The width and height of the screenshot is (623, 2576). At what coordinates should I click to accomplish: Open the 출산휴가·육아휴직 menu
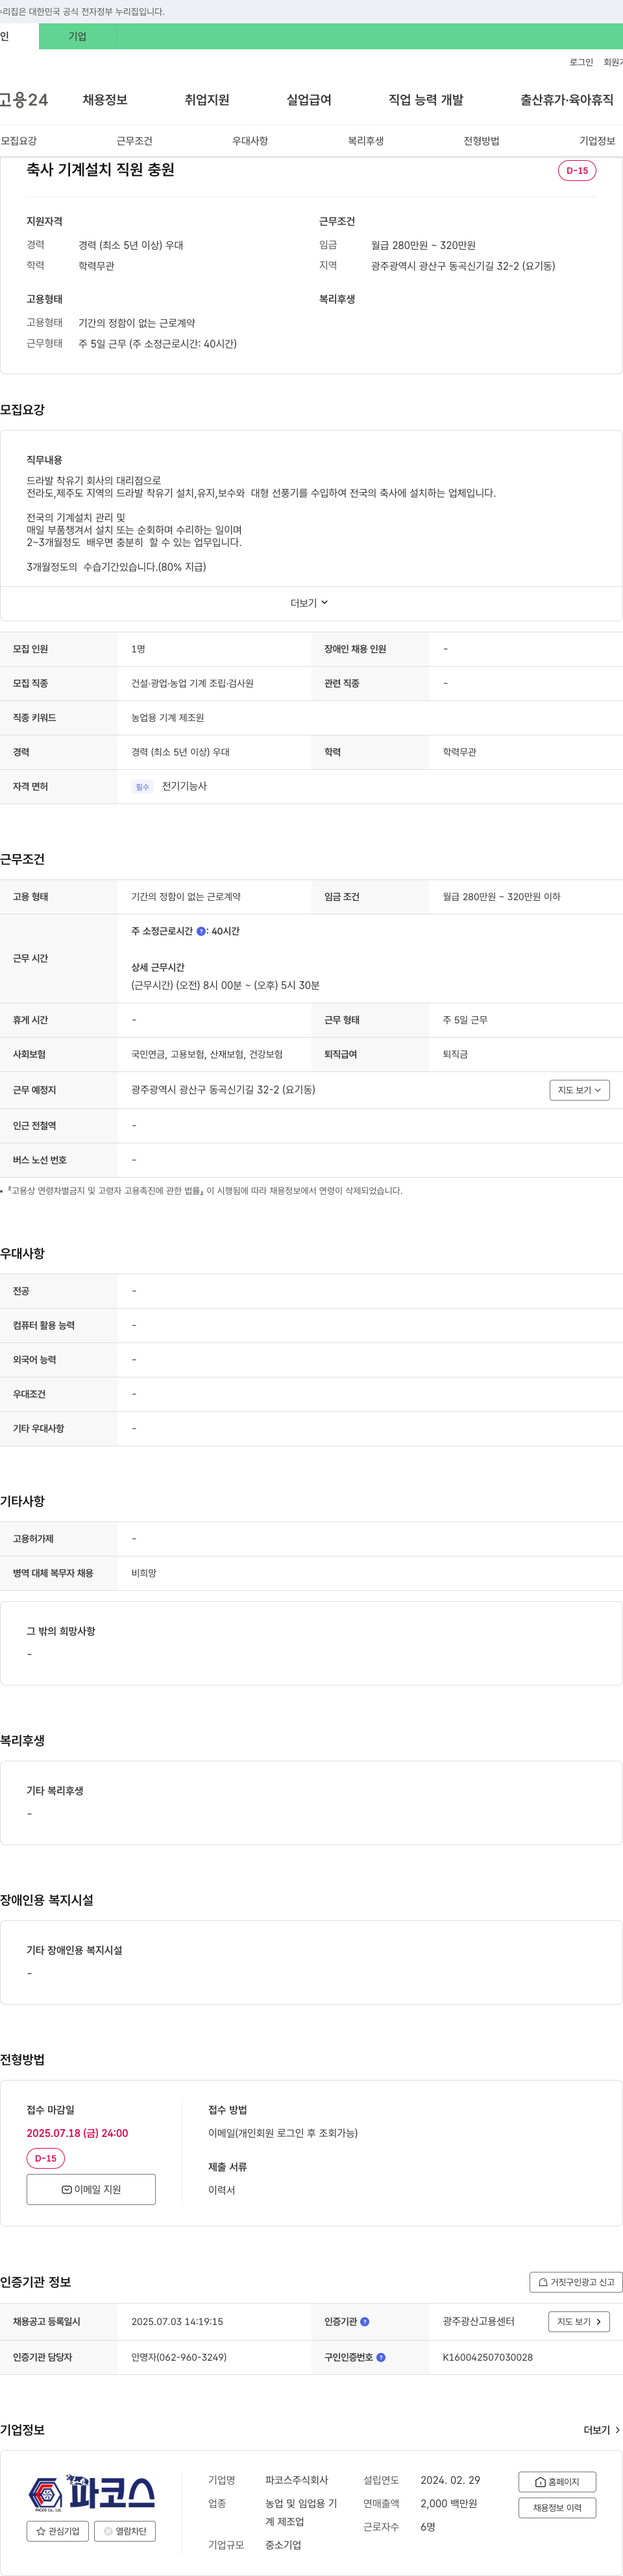click(567, 100)
